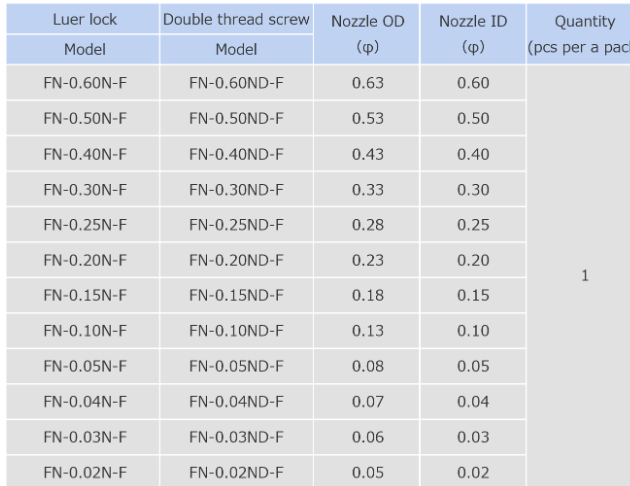Click the FN-0.30ND-F model entry
The width and height of the screenshot is (630, 486).
tap(237, 189)
